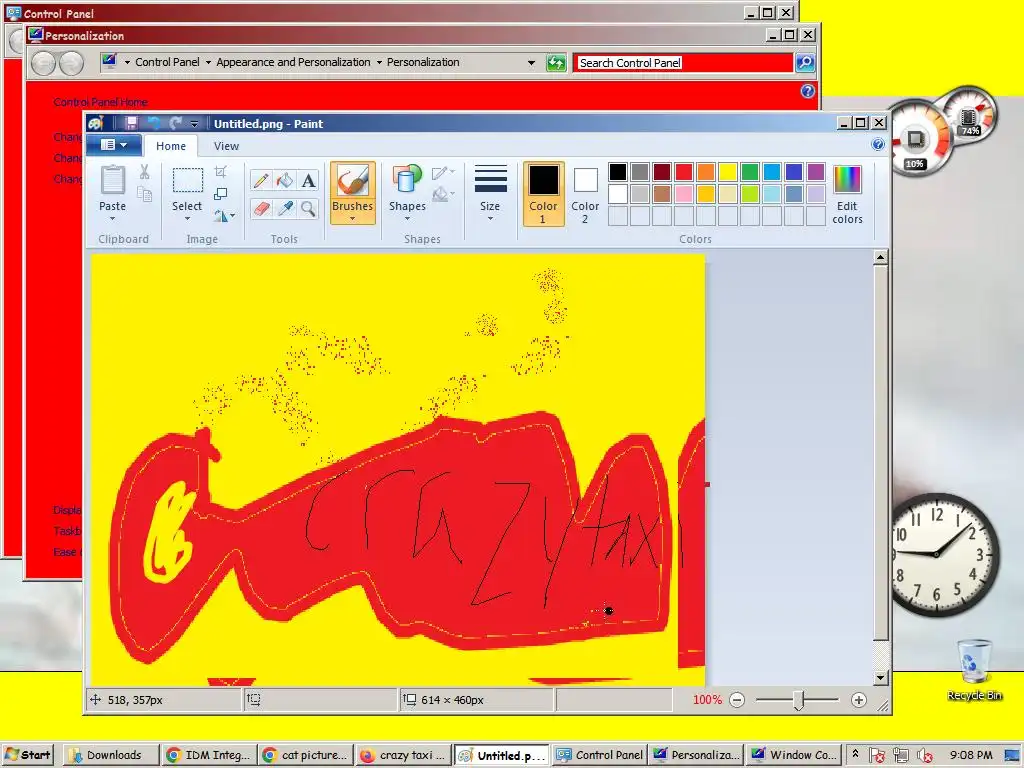Click the canvas scroll up arrow
The height and width of the screenshot is (768, 1024).
tap(880, 257)
